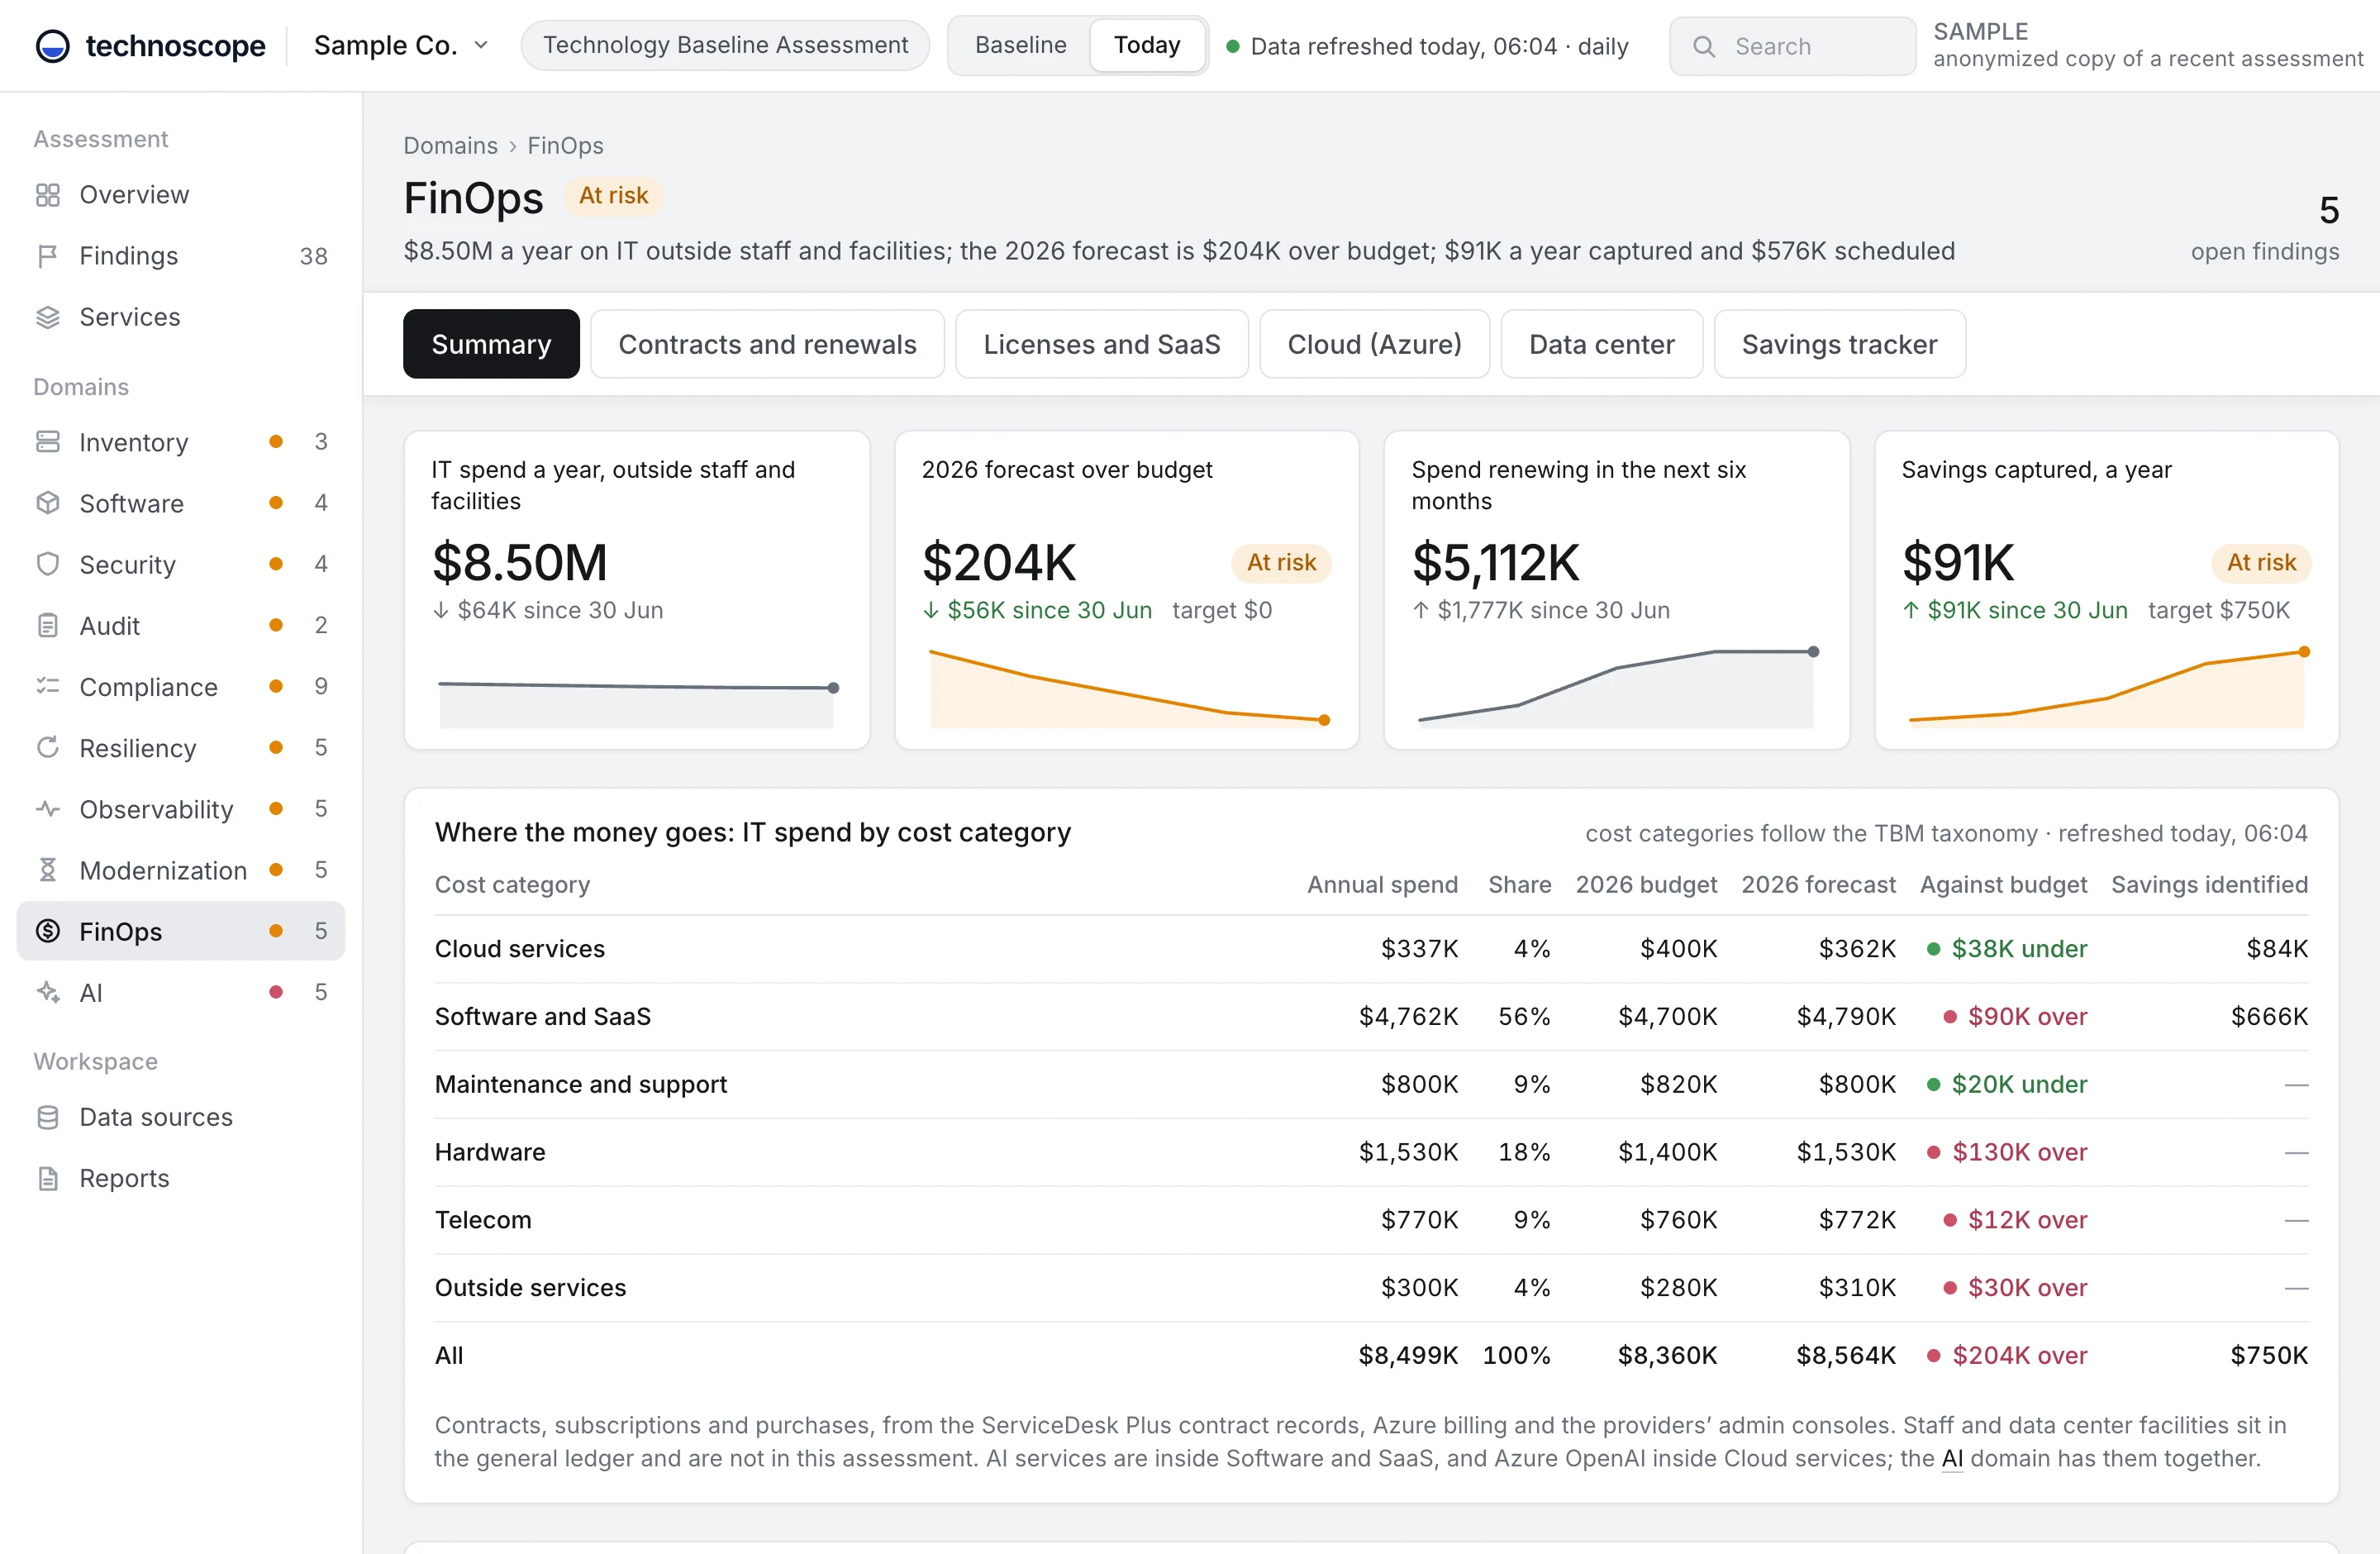Open the Savings tracker tab

(x=1839, y=344)
